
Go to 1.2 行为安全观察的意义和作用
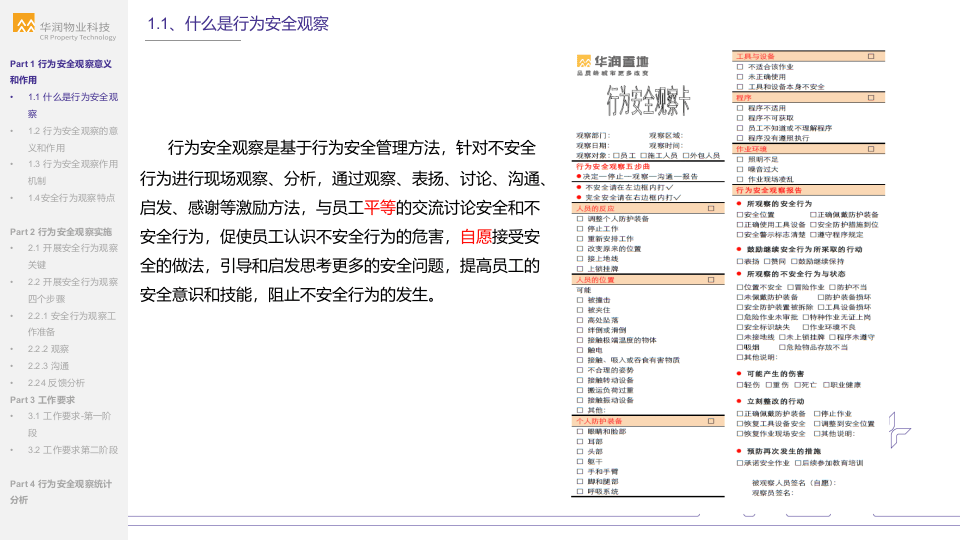(x=72, y=139)
